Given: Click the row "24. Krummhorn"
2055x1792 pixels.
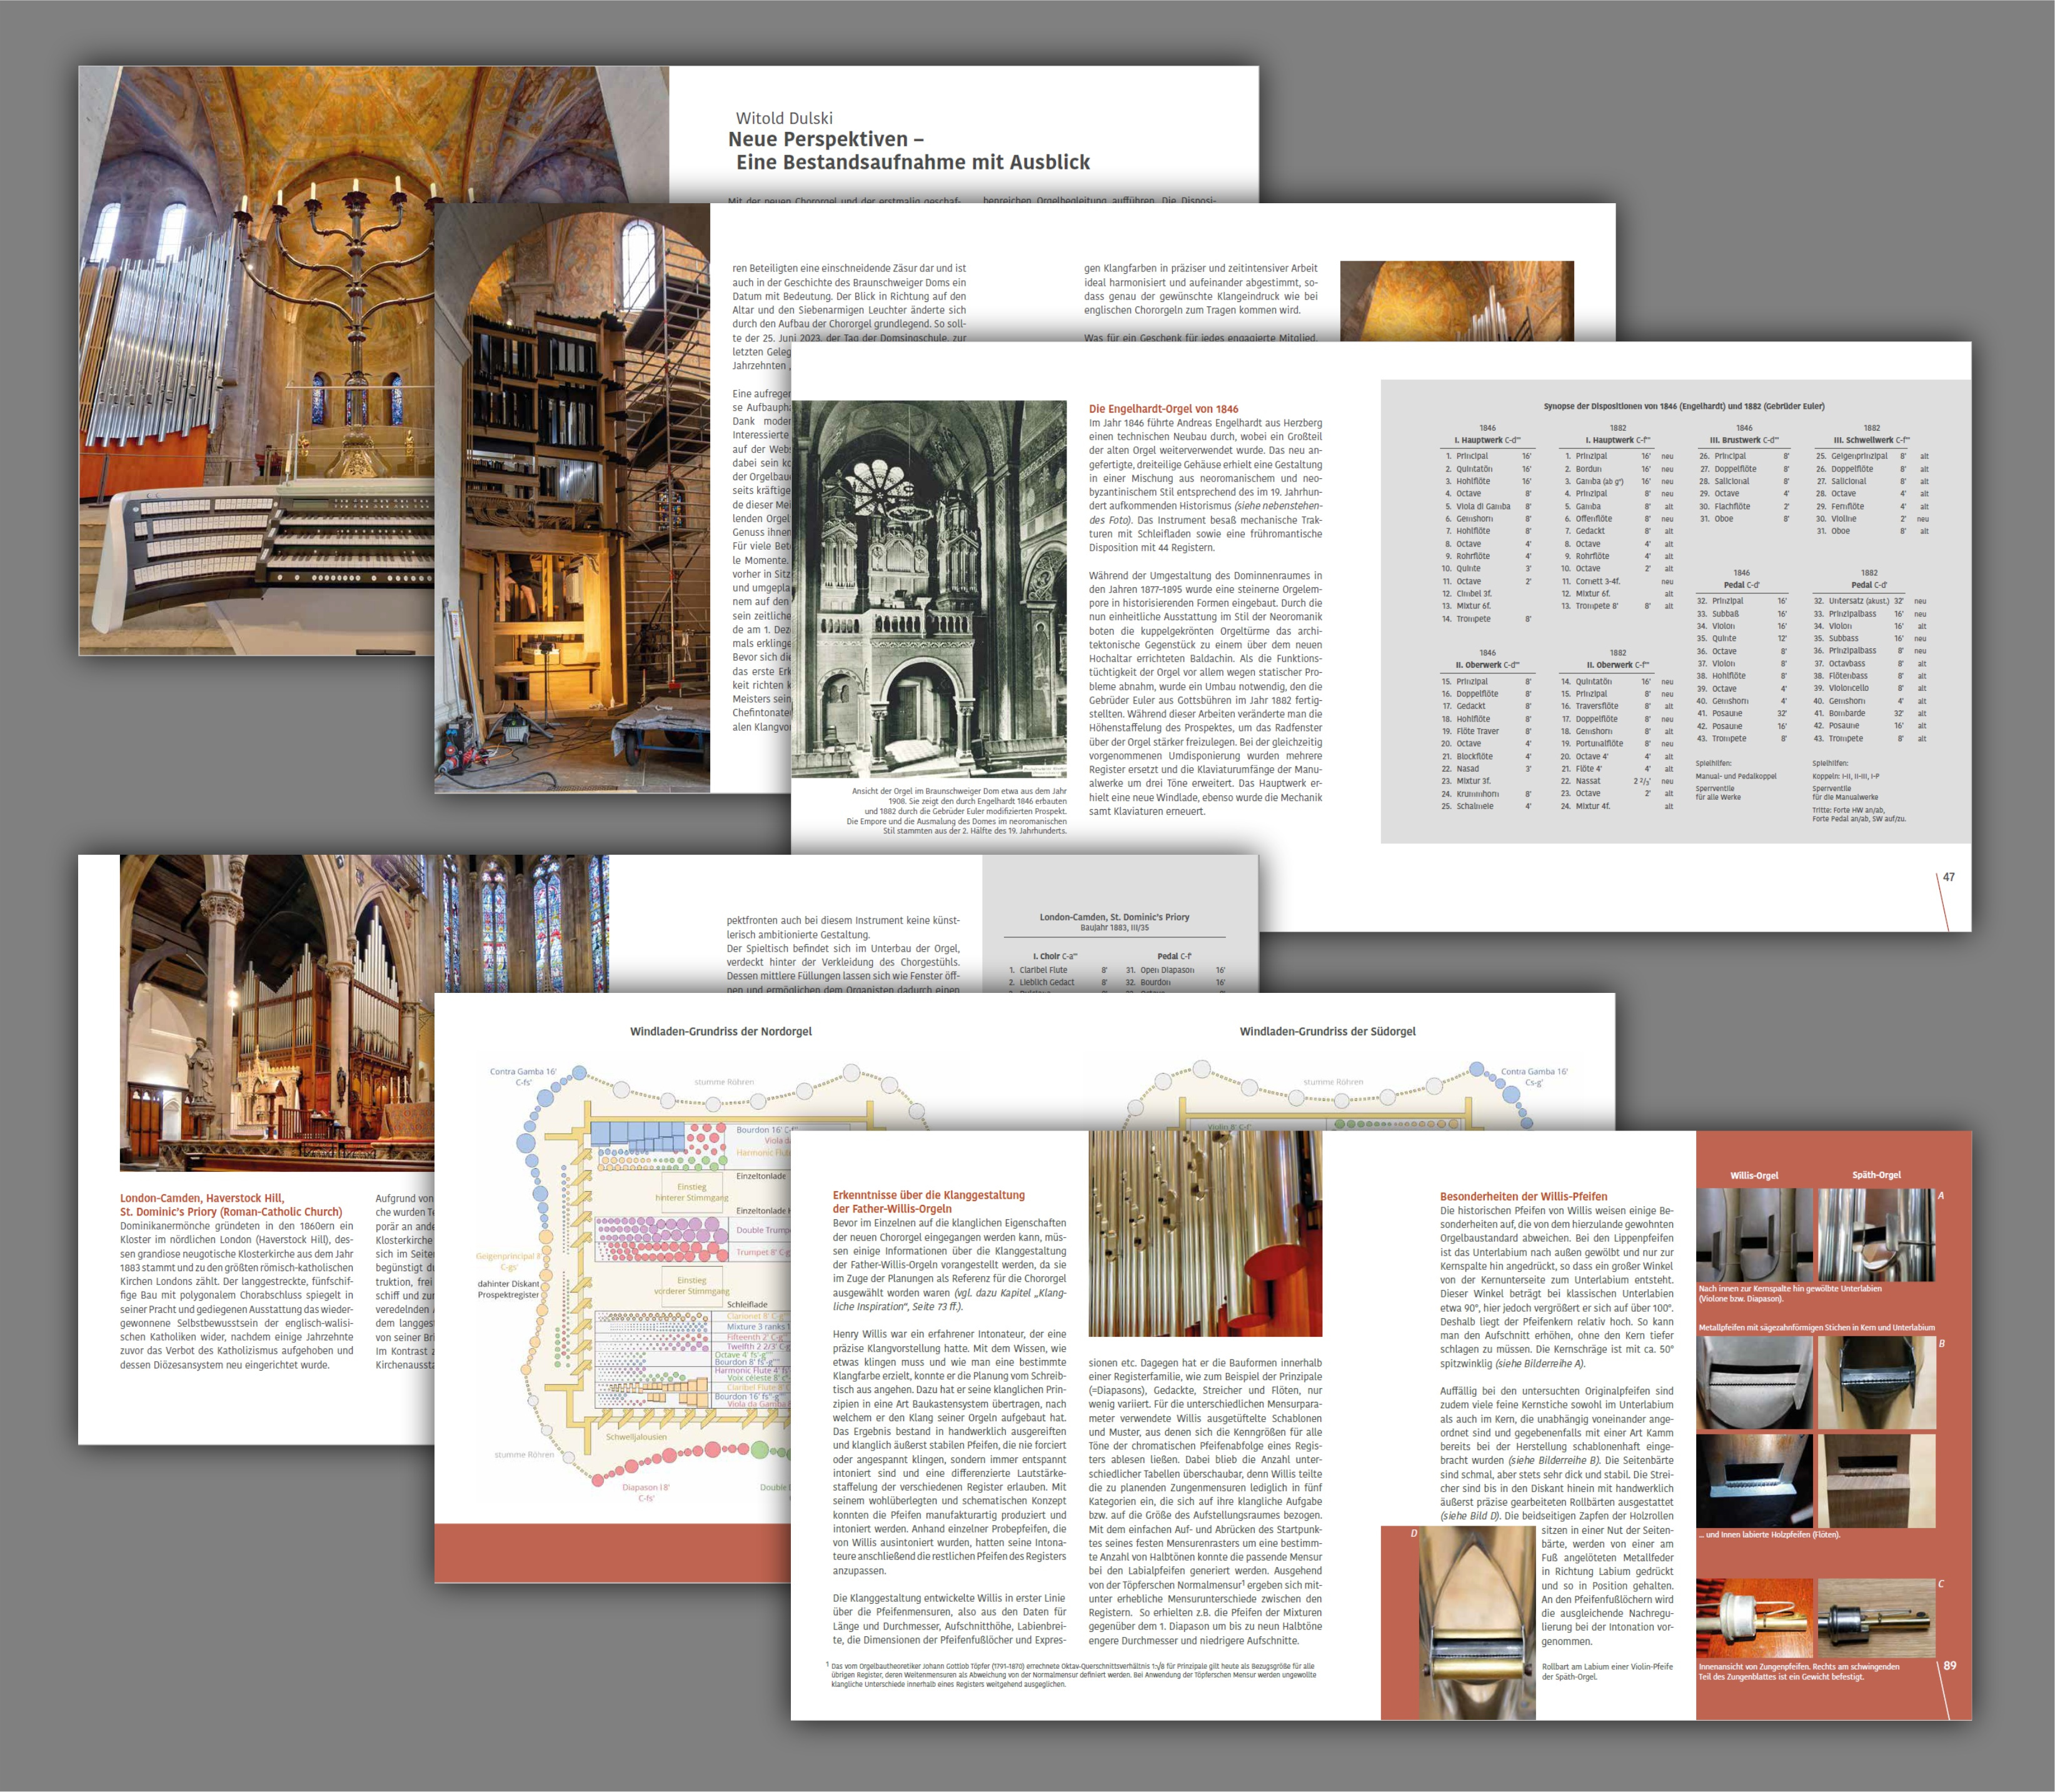Looking at the screenshot, I should pyautogui.click(x=1486, y=794).
